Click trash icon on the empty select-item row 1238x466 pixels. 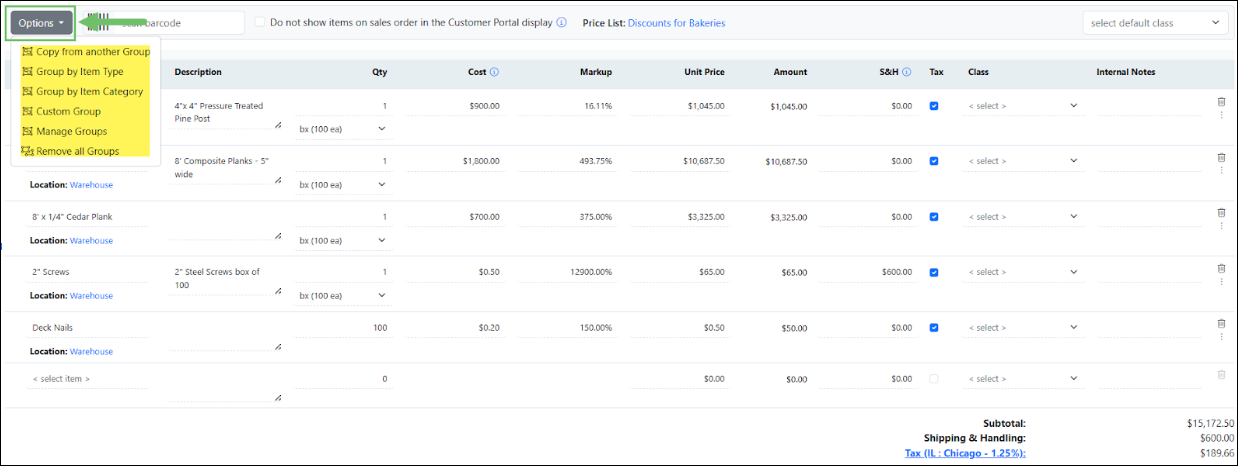point(1221,374)
